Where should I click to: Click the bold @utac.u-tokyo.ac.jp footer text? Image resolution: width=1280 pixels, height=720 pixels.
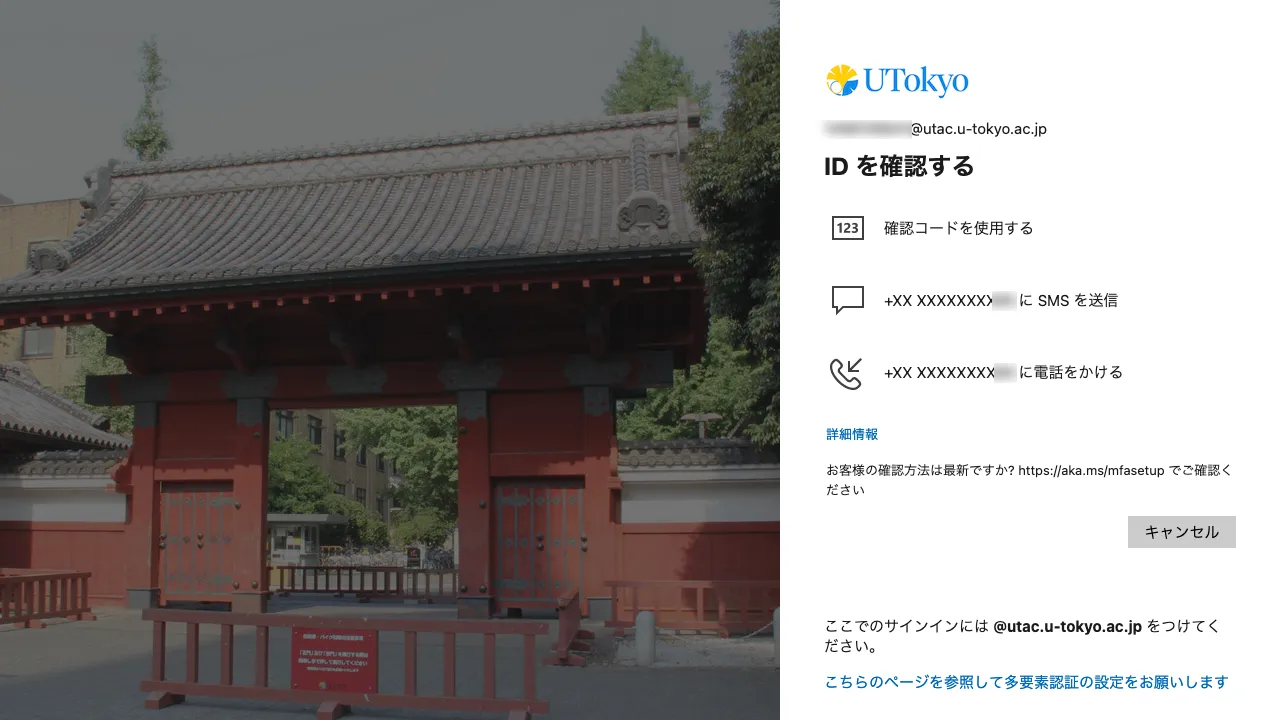(1067, 627)
